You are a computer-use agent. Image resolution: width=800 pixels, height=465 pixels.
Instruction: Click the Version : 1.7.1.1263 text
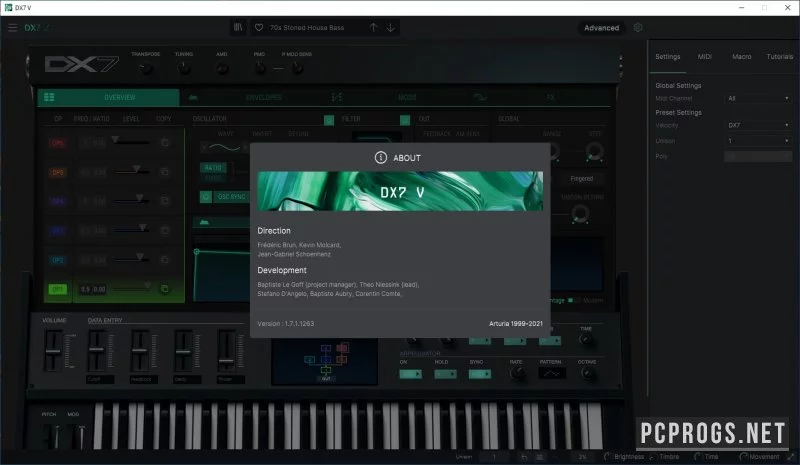(x=286, y=324)
